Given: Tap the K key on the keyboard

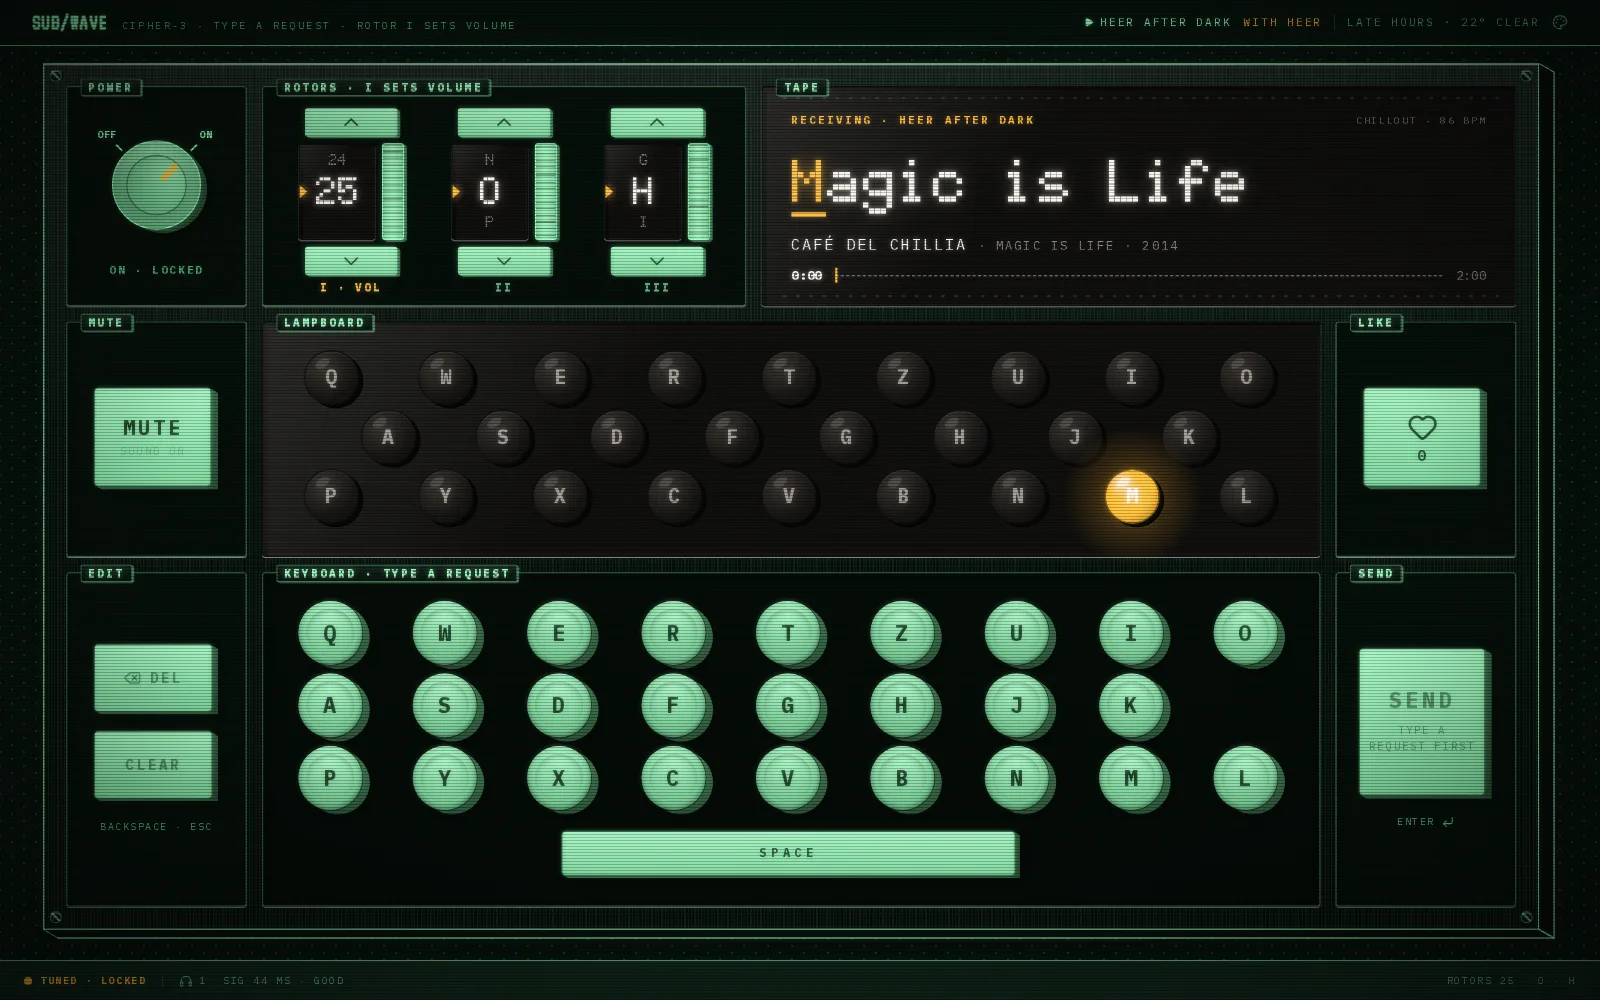Looking at the screenshot, I should (x=1131, y=705).
